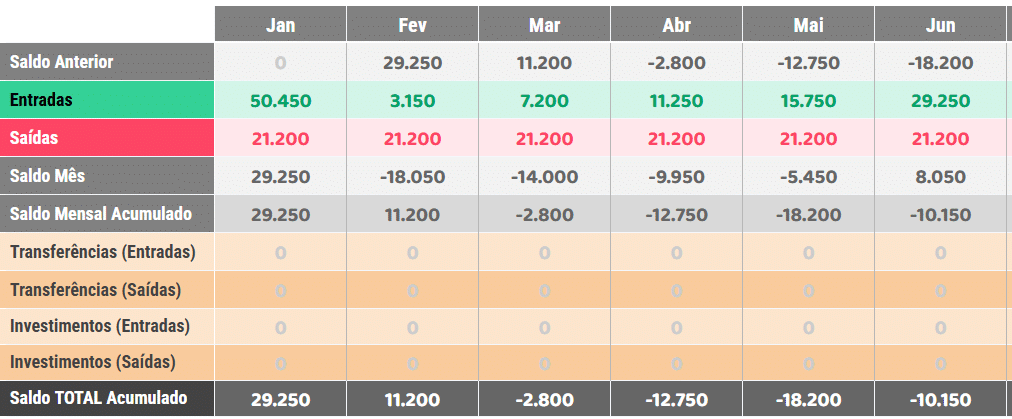
Task: Select Saldo Mês cell 8.050 in Jun
Action: [940, 177]
